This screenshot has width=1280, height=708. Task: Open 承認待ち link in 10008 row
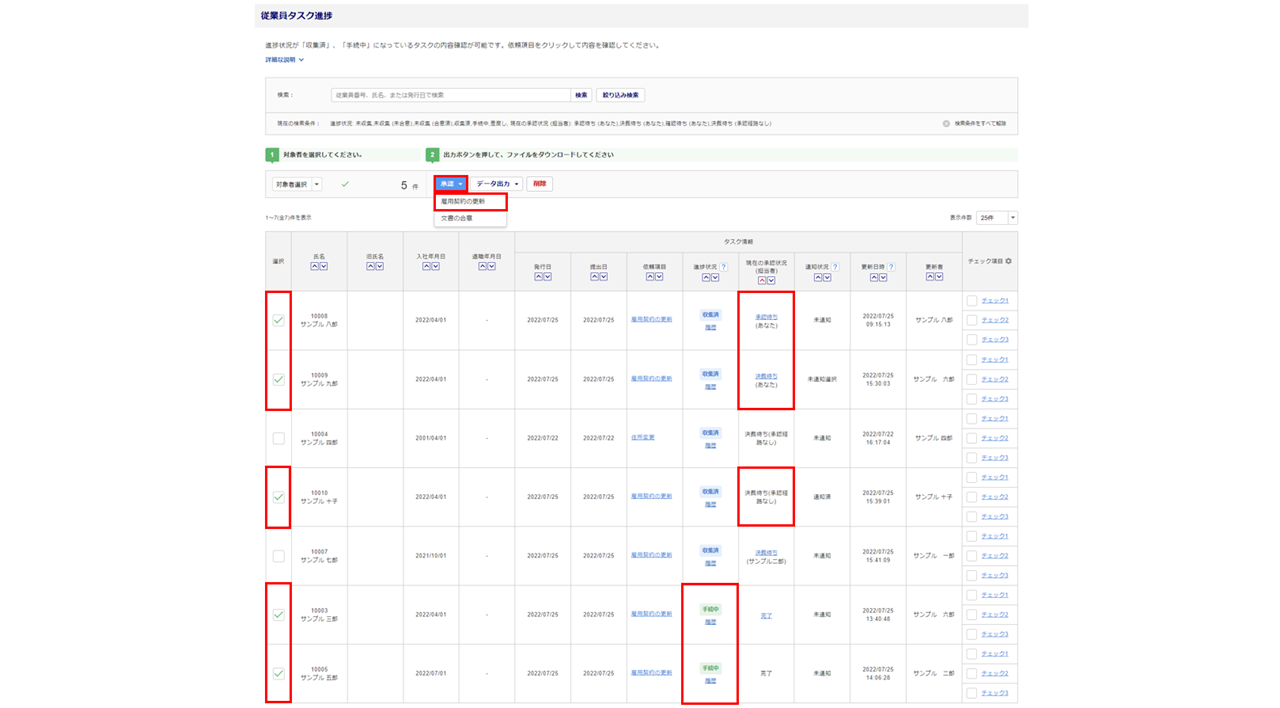pos(766,317)
